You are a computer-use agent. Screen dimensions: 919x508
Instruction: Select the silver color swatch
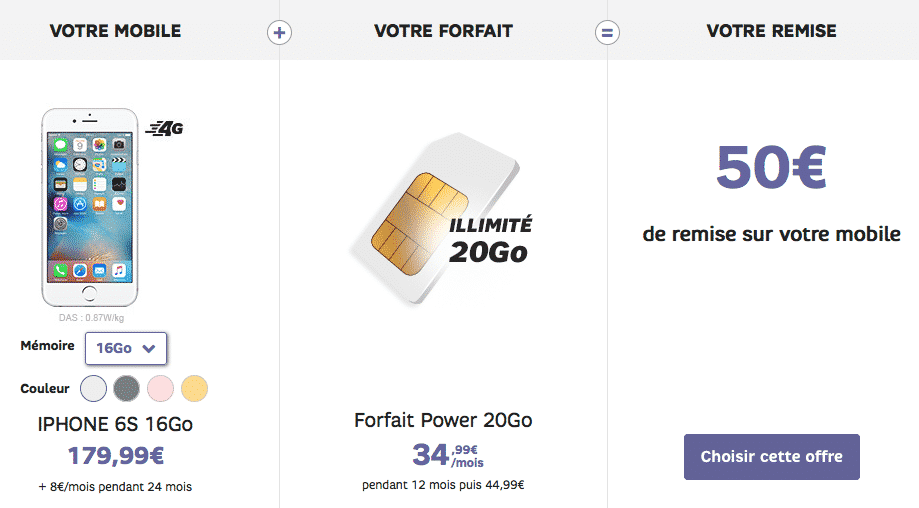point(93,388)
